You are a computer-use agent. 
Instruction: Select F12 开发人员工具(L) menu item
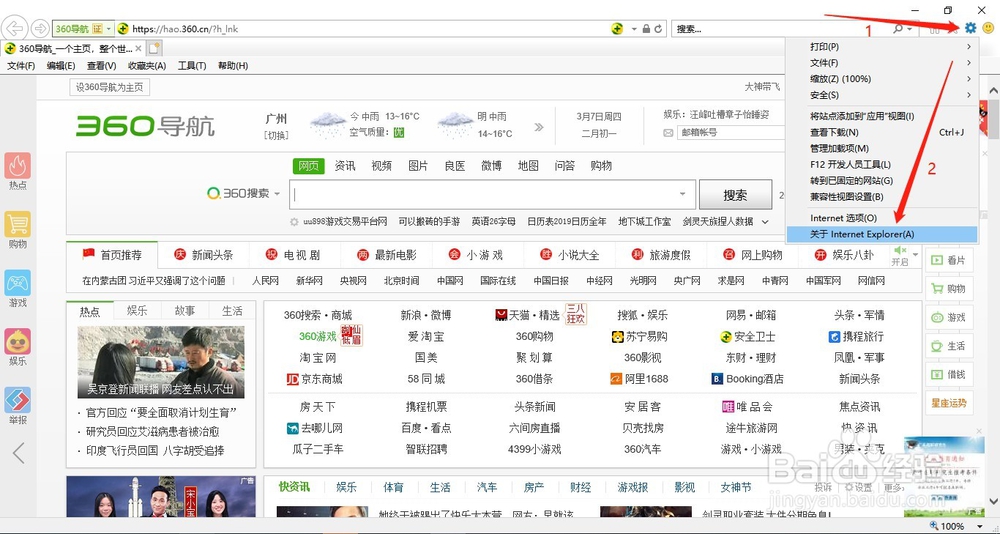pyautogui.click(x=882, y=165)
